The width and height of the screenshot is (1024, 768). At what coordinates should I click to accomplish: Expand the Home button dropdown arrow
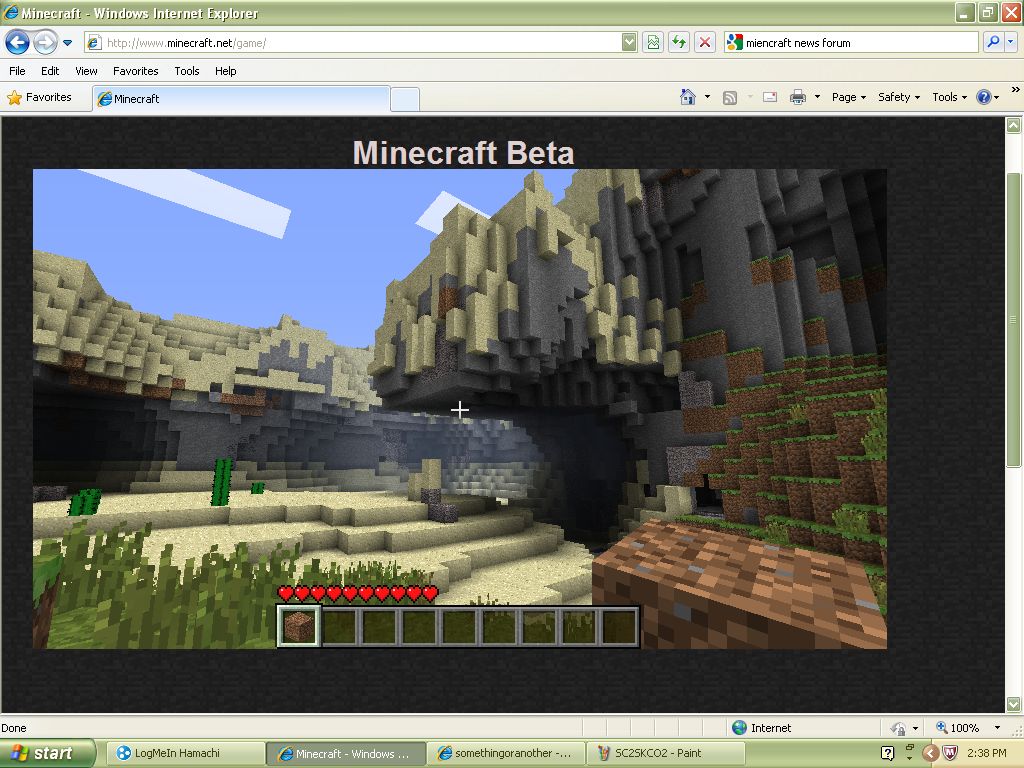(x=707, y=97)
